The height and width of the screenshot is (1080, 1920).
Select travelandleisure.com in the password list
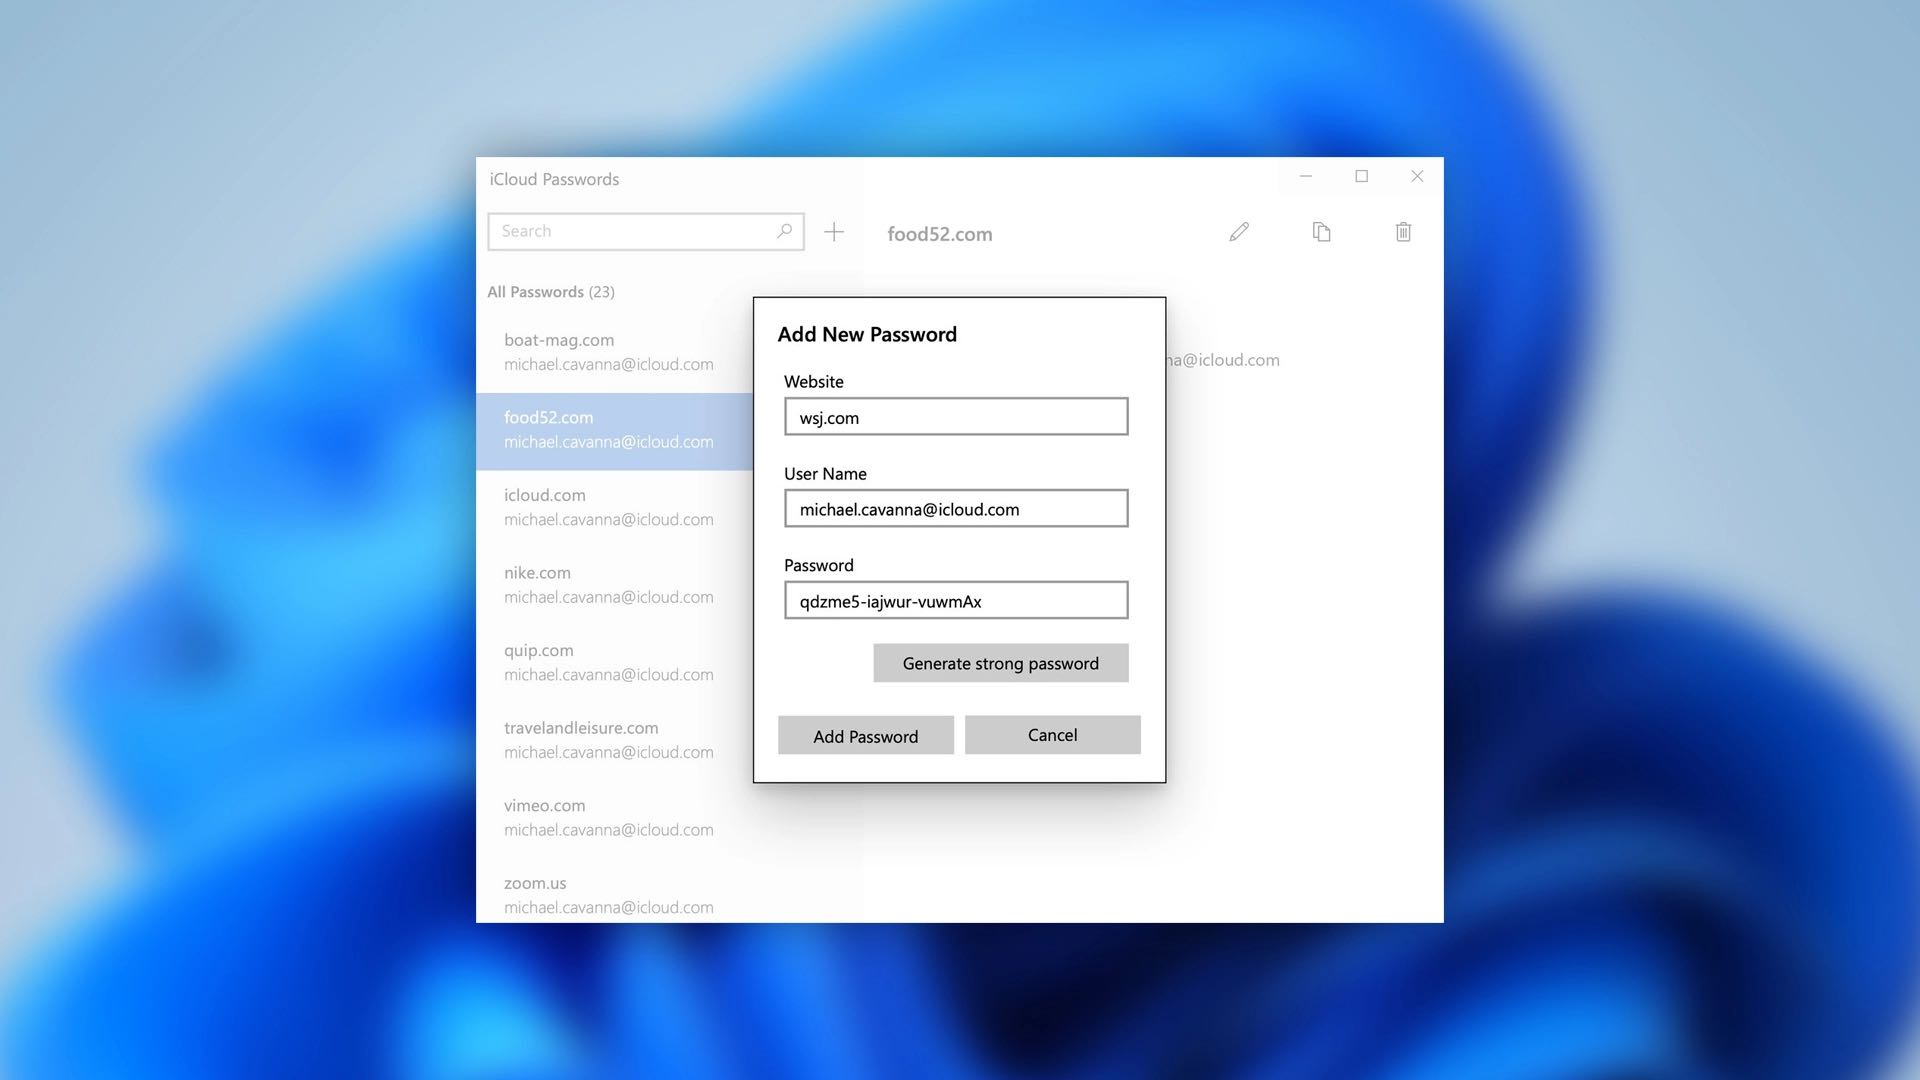pos(615,740)
